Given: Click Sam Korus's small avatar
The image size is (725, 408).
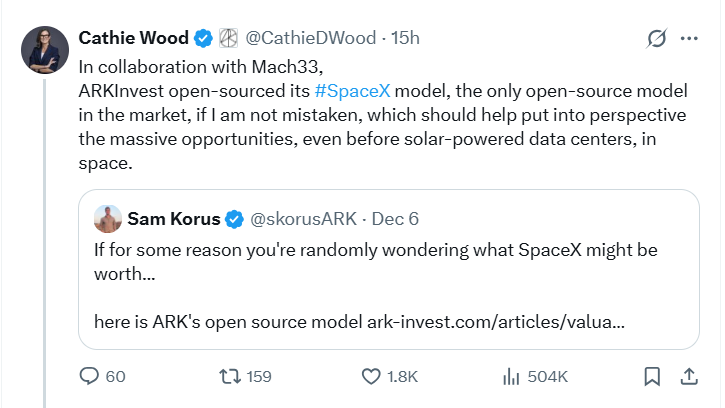Looking at the screenshot, I should tap(106, 217).
